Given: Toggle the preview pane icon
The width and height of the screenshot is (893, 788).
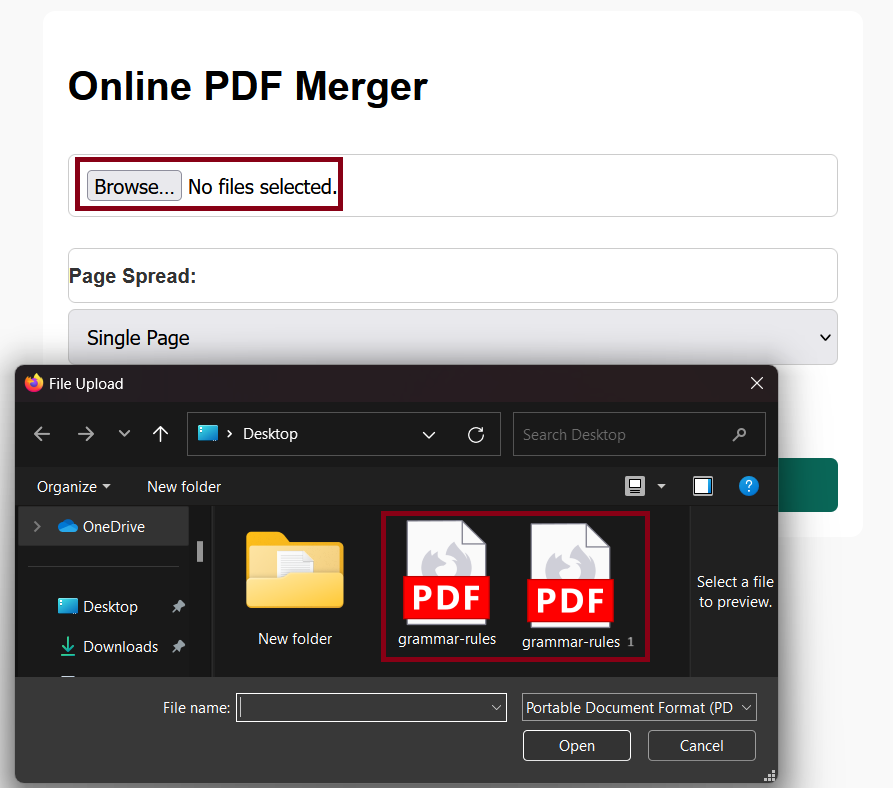Looking at the screenshot, I should point(703,486).
